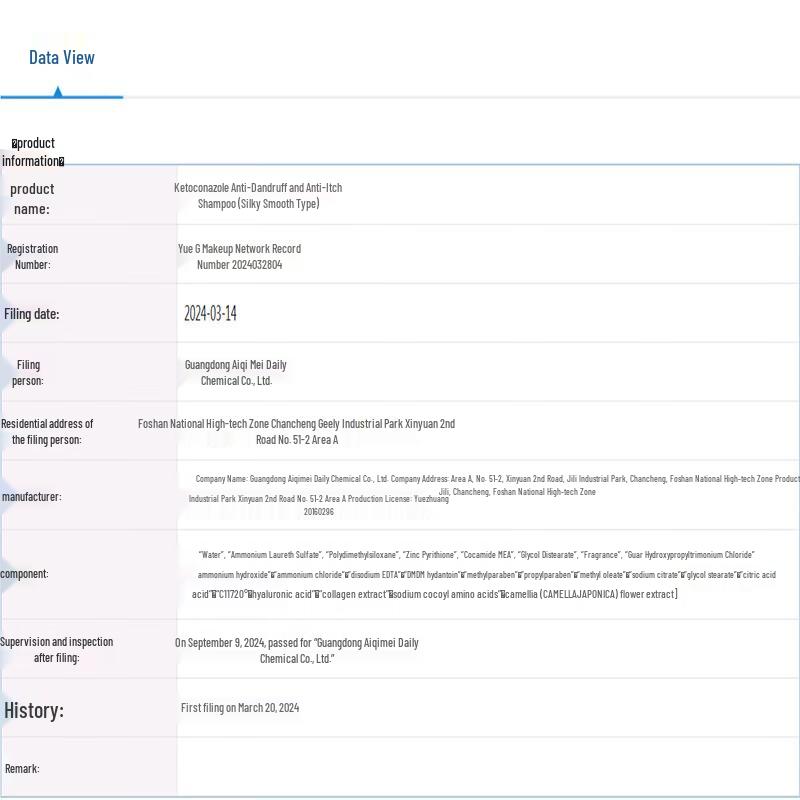Screen dimensions: 800x800
Task: Click the Ketoconazole Anti-Dandruff shampoo product name
Action: tap(258, 196)
